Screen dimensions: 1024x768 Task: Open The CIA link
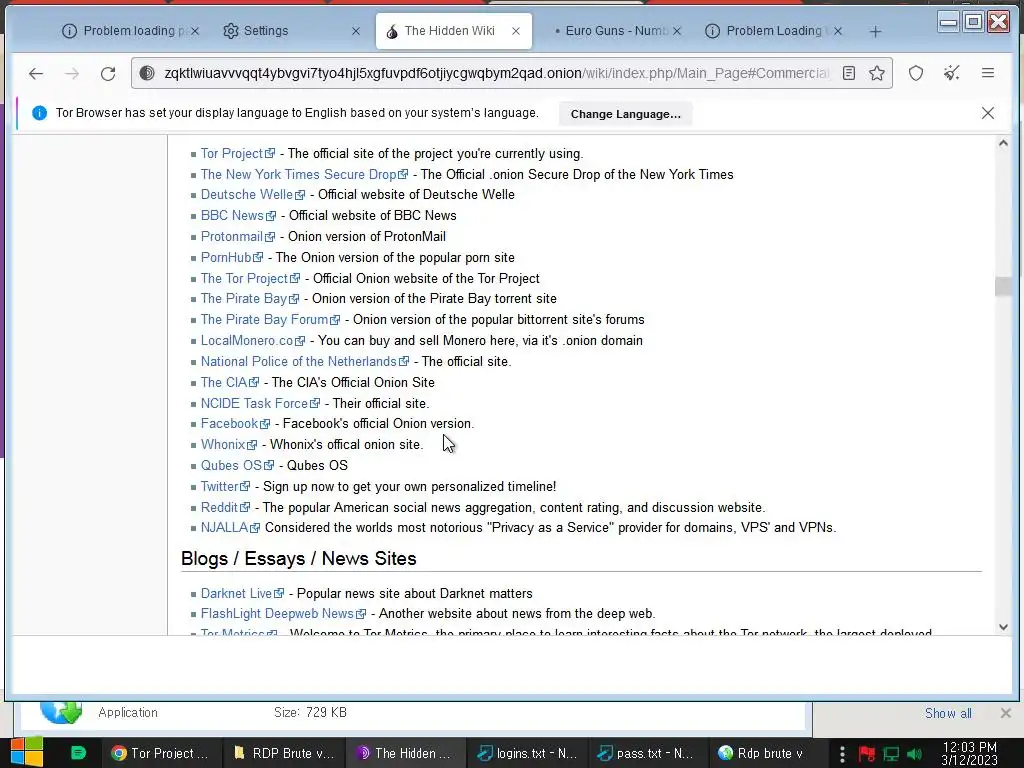click(x=230, y=382)
